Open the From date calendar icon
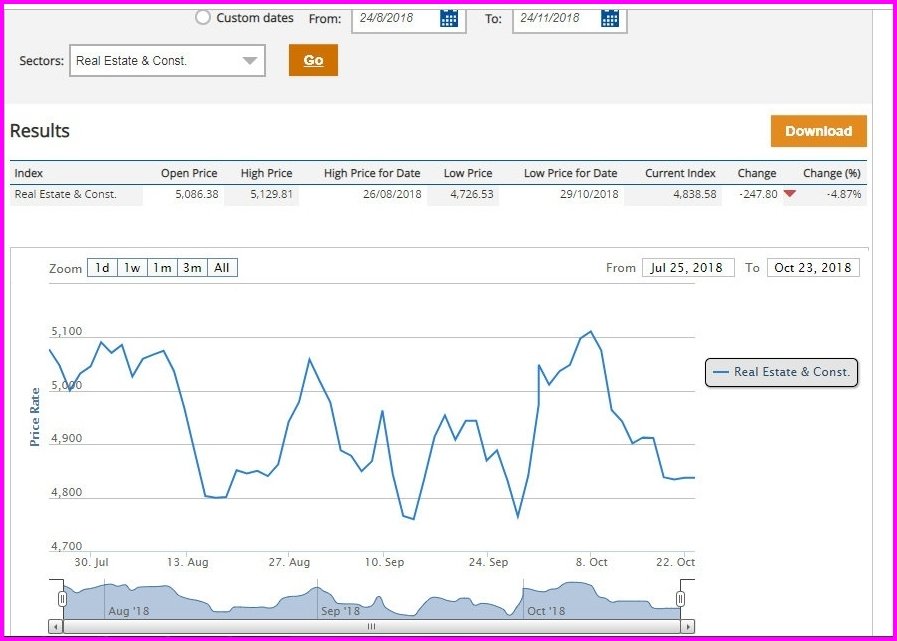Viewport: 897px width, 641px height. point(449,18)
